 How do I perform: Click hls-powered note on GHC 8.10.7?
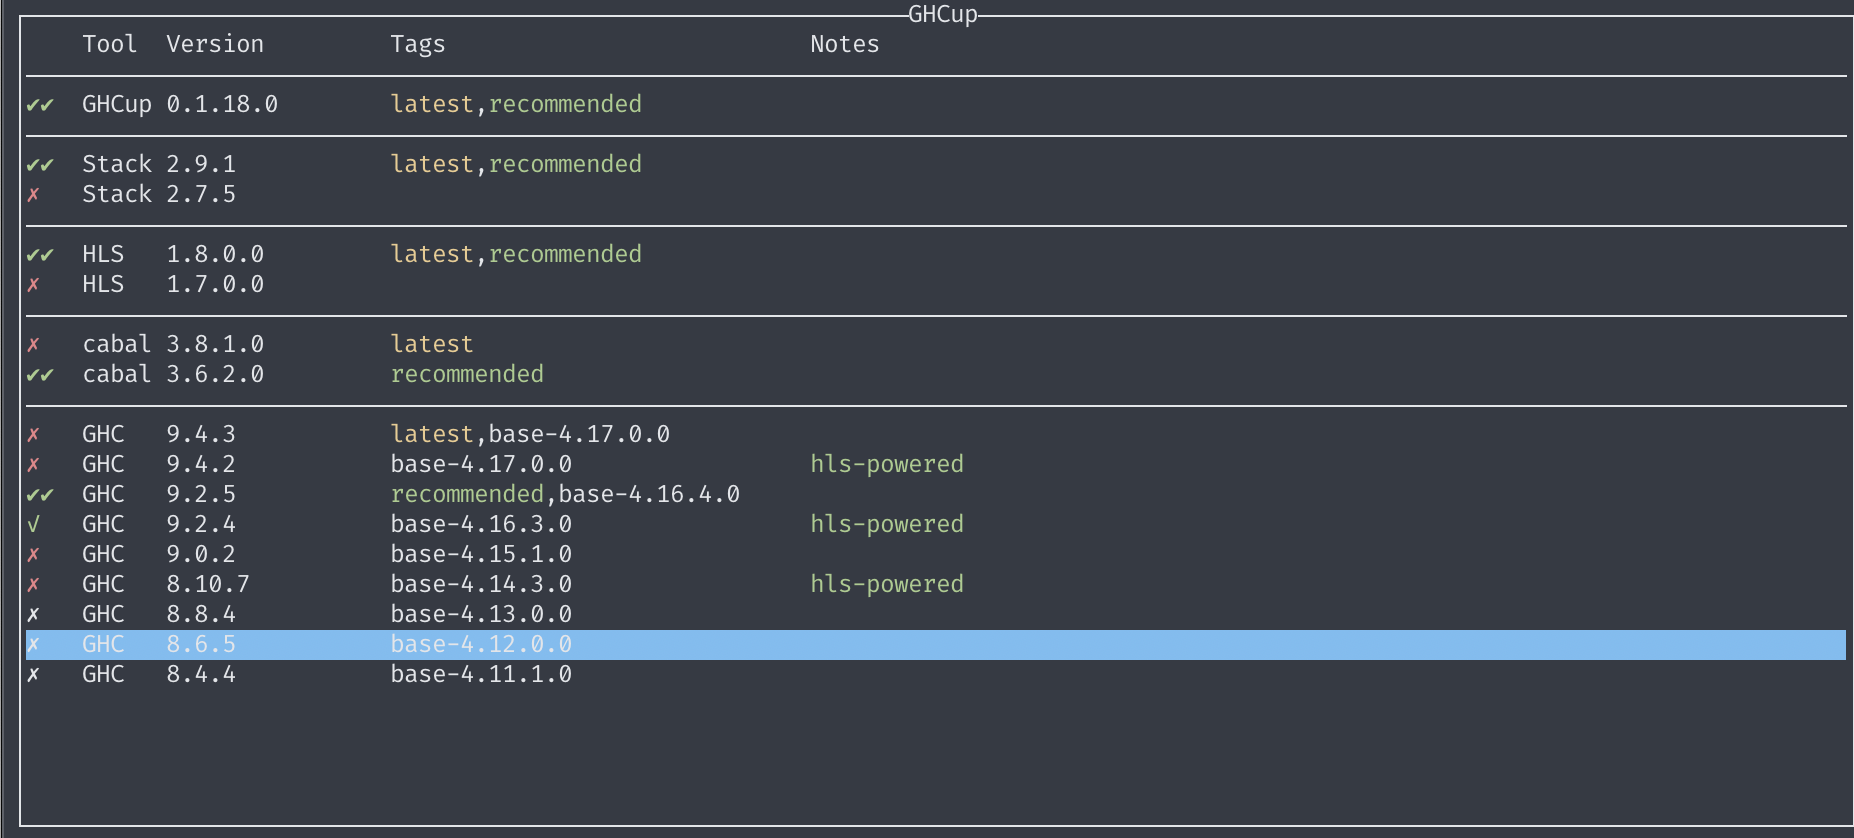[x=887, y=584]
